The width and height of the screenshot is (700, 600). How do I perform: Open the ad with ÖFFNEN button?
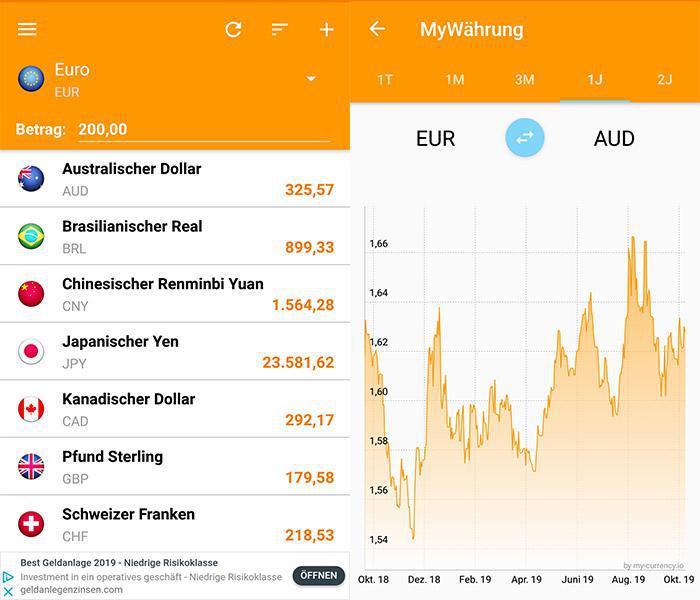319,576
